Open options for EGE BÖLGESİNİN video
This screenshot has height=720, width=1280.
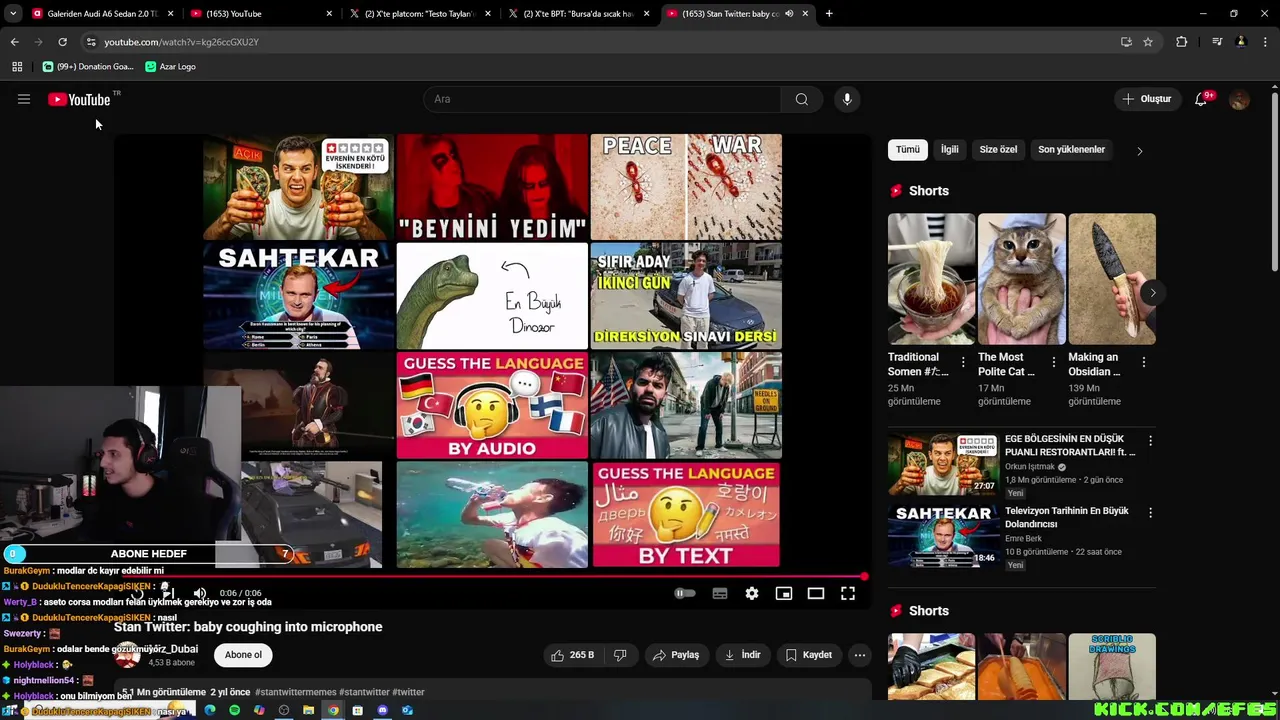pos(1150,441)
